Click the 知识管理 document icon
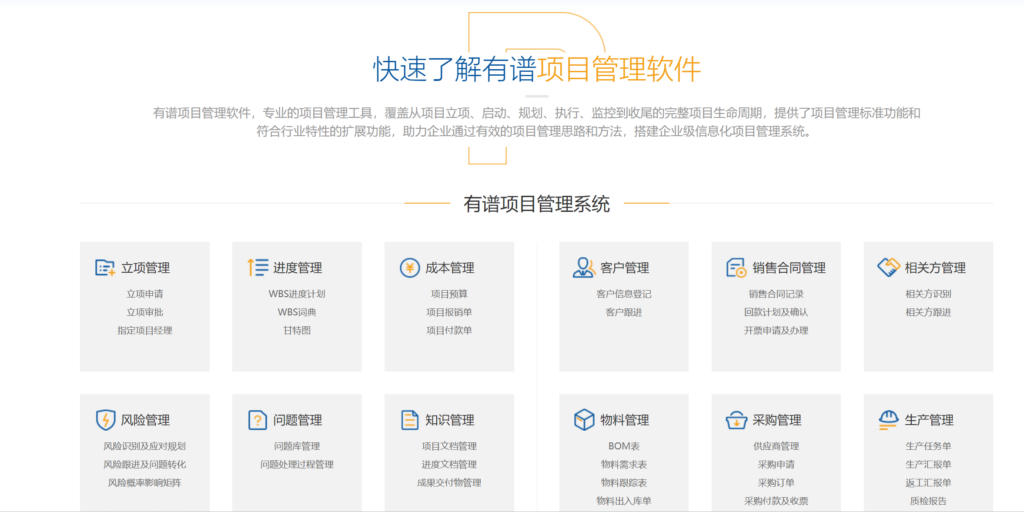1024x512 pixels. point(410,419)
